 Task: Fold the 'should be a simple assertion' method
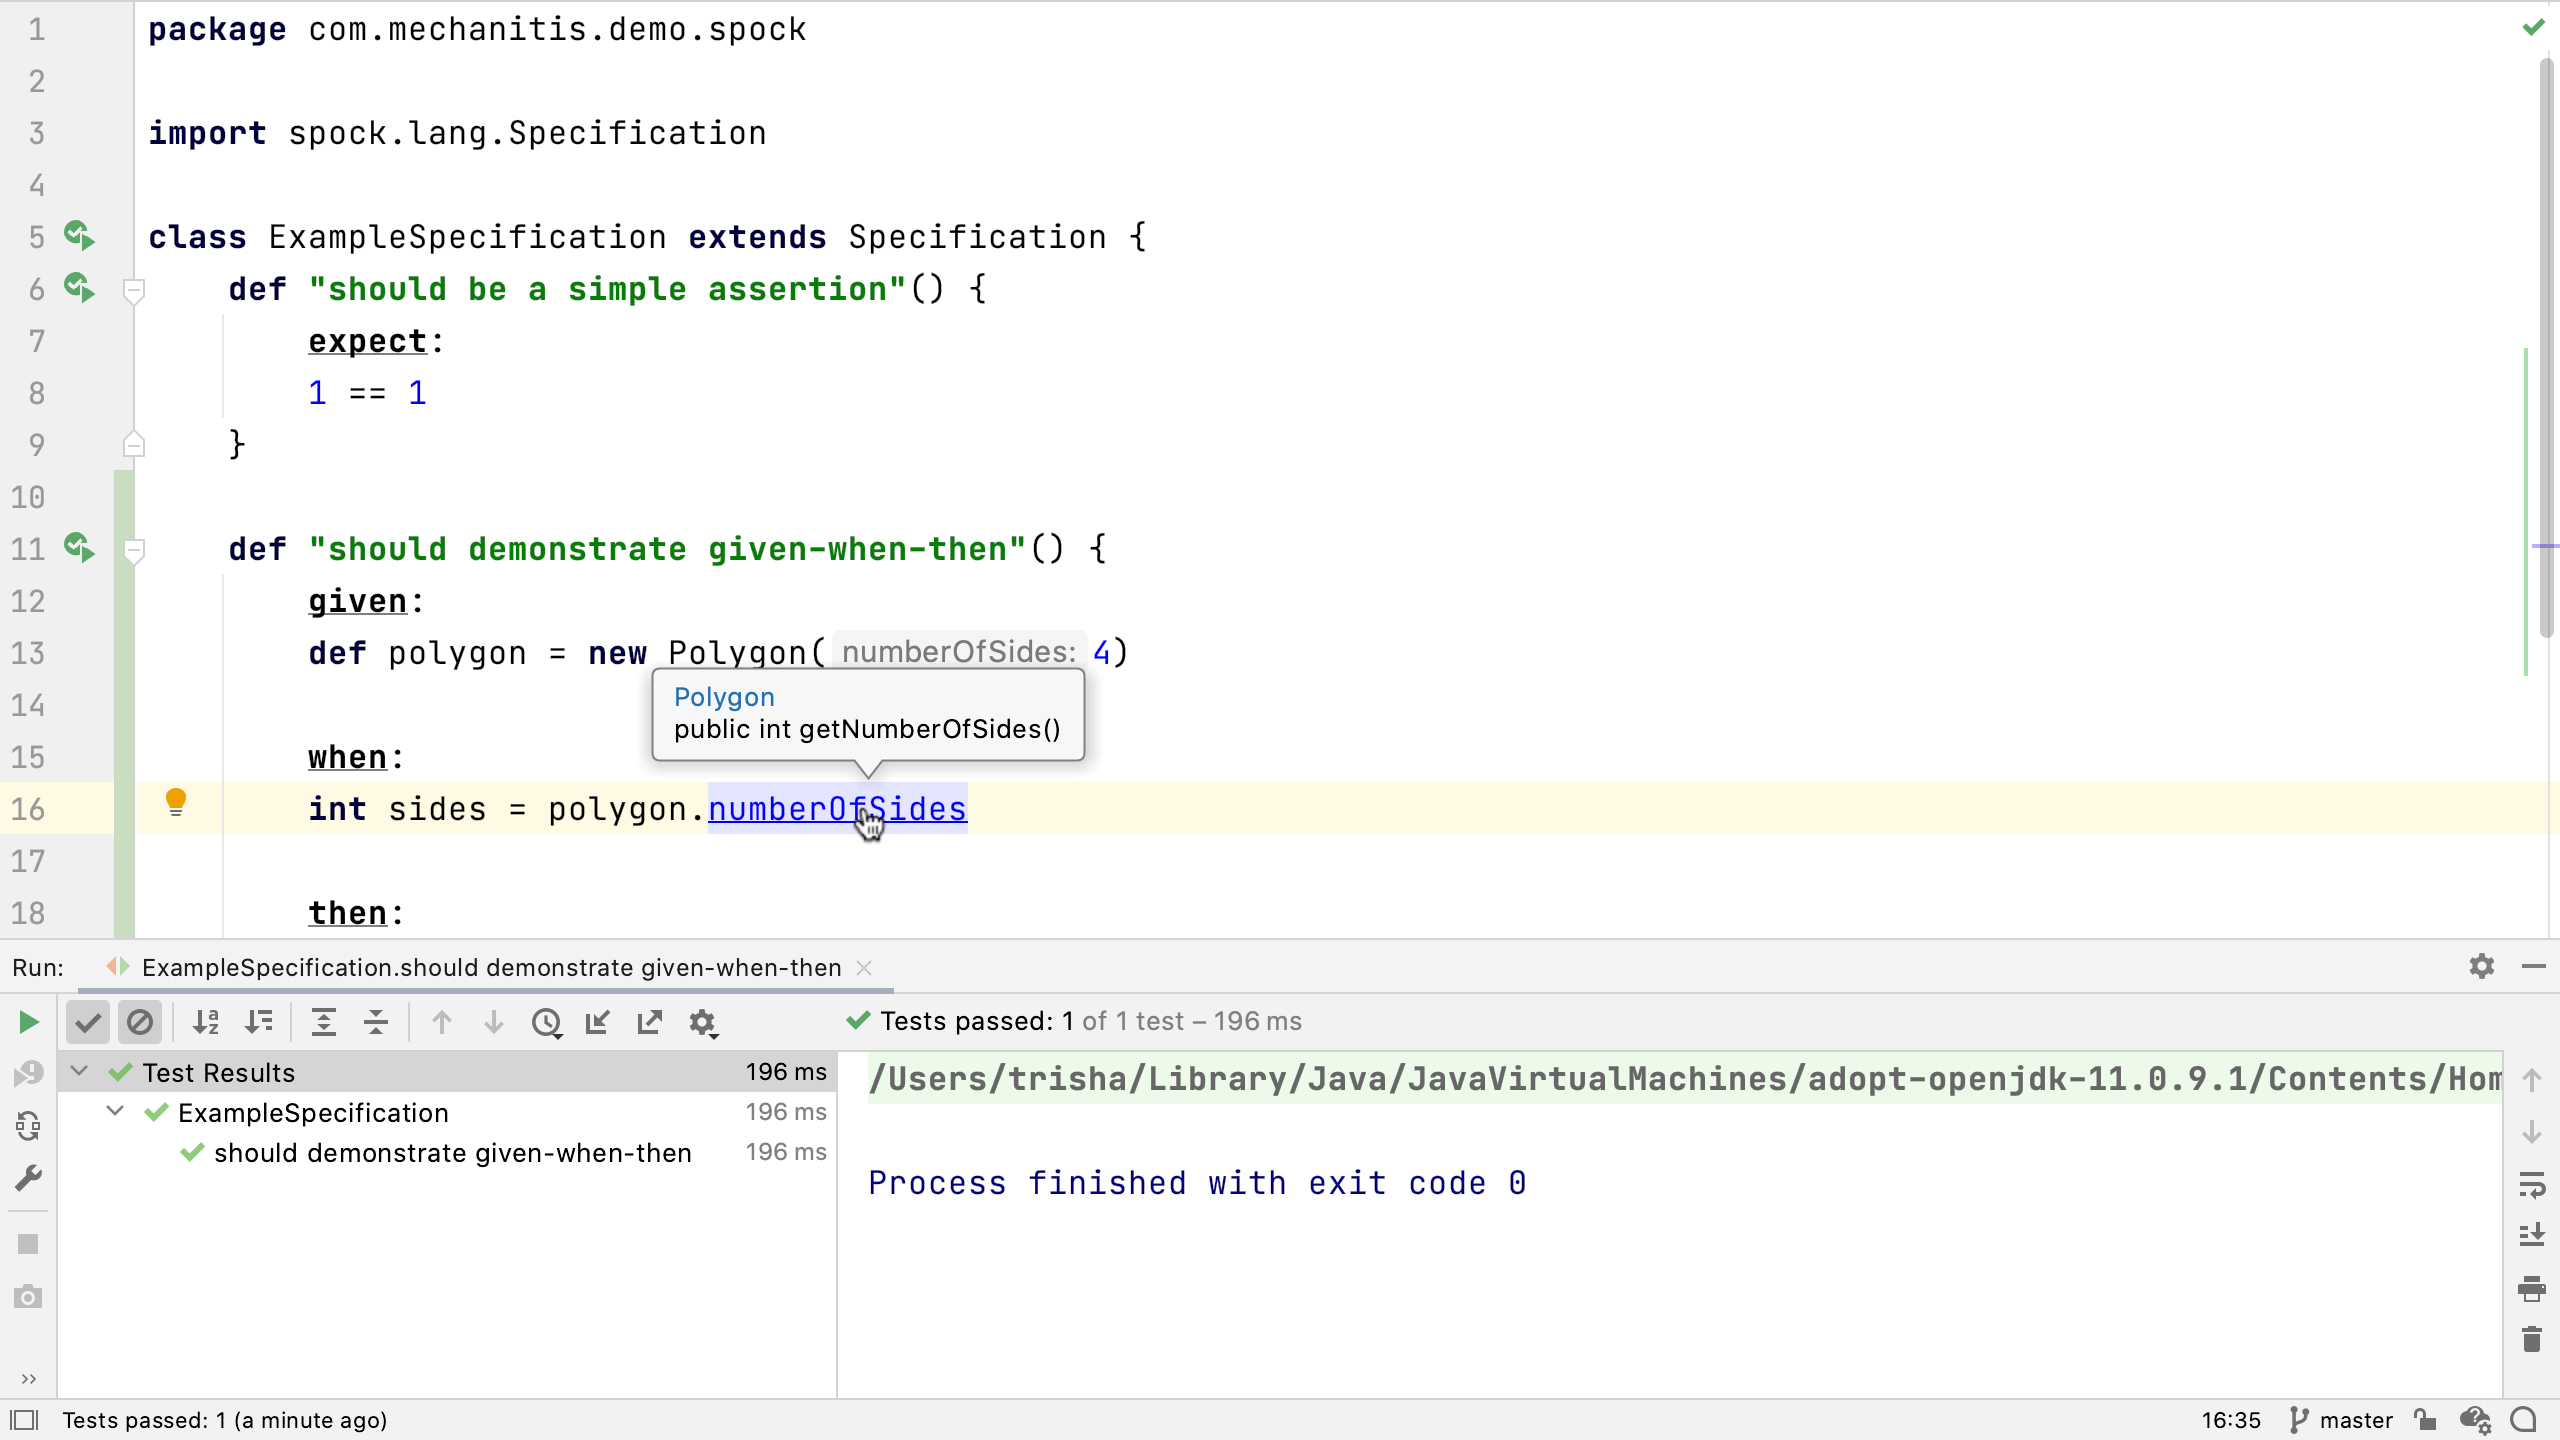pos(133,290)
